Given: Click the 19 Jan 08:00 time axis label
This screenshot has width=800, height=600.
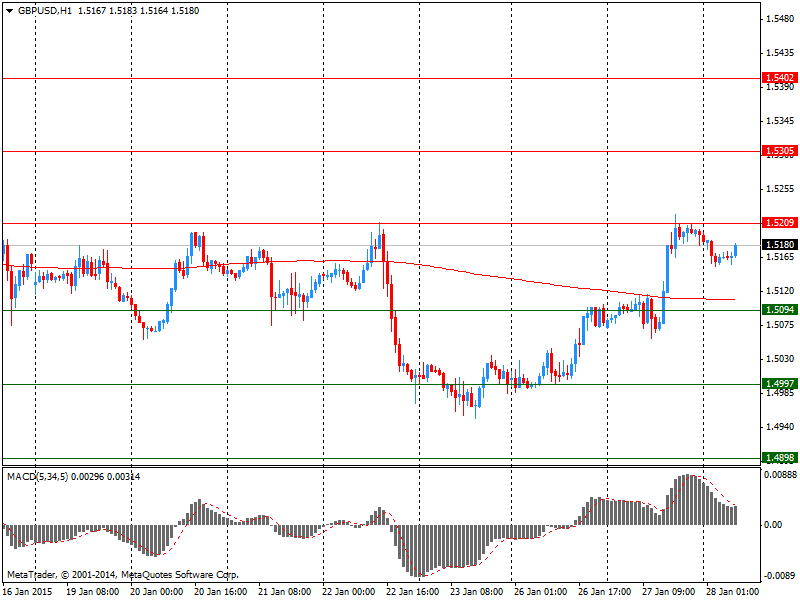Looking at the screenshot, I should (x=93, y=592).
